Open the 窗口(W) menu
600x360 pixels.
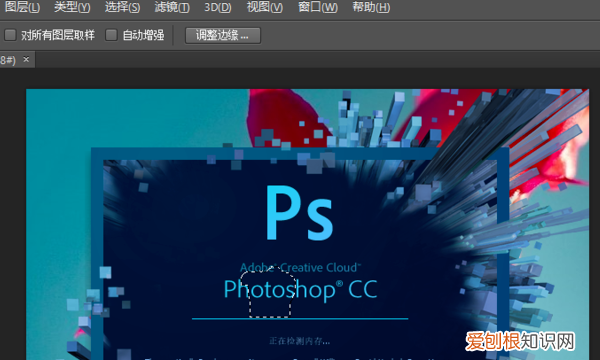(318, 7)
